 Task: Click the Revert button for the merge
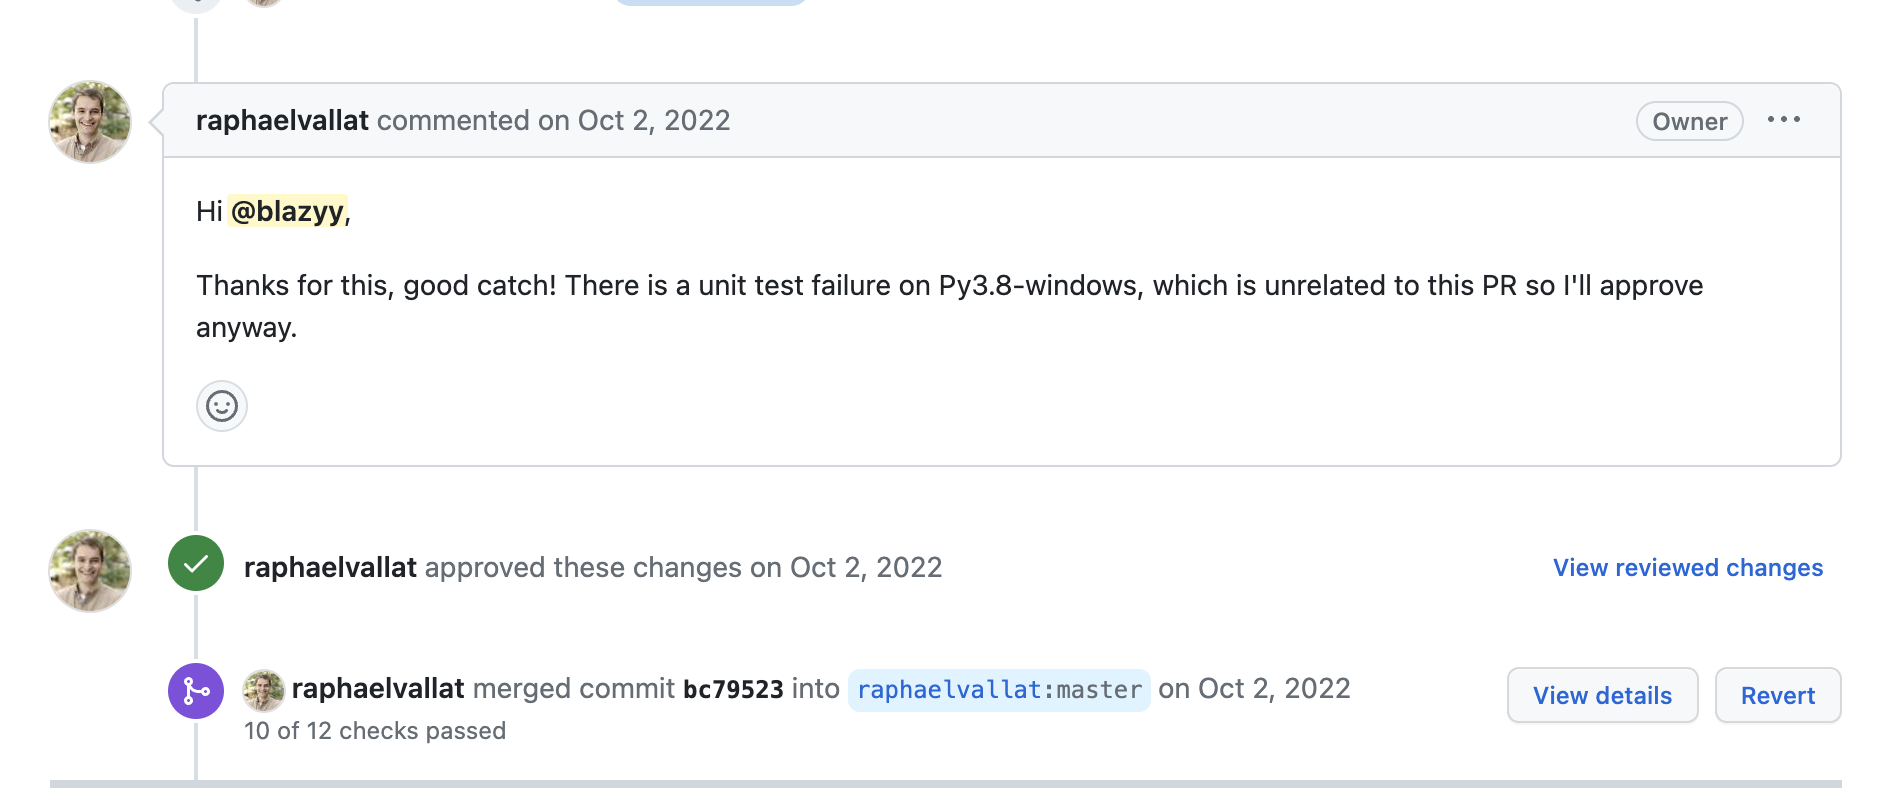[x=1777, y=695]
